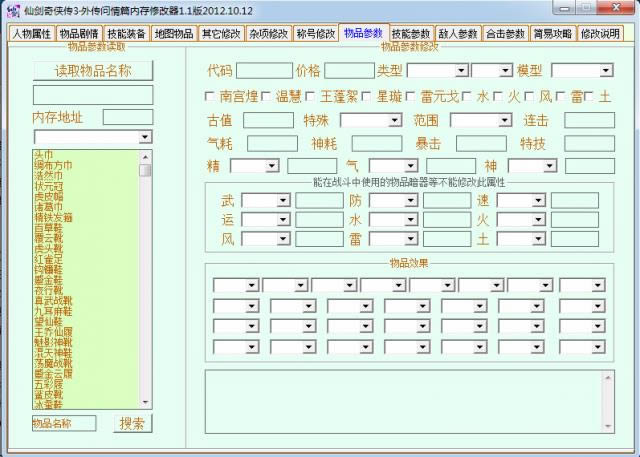640x457 pixels.
Task: Select 精铁发箍 in the item list
Action: tap(53, 217)
